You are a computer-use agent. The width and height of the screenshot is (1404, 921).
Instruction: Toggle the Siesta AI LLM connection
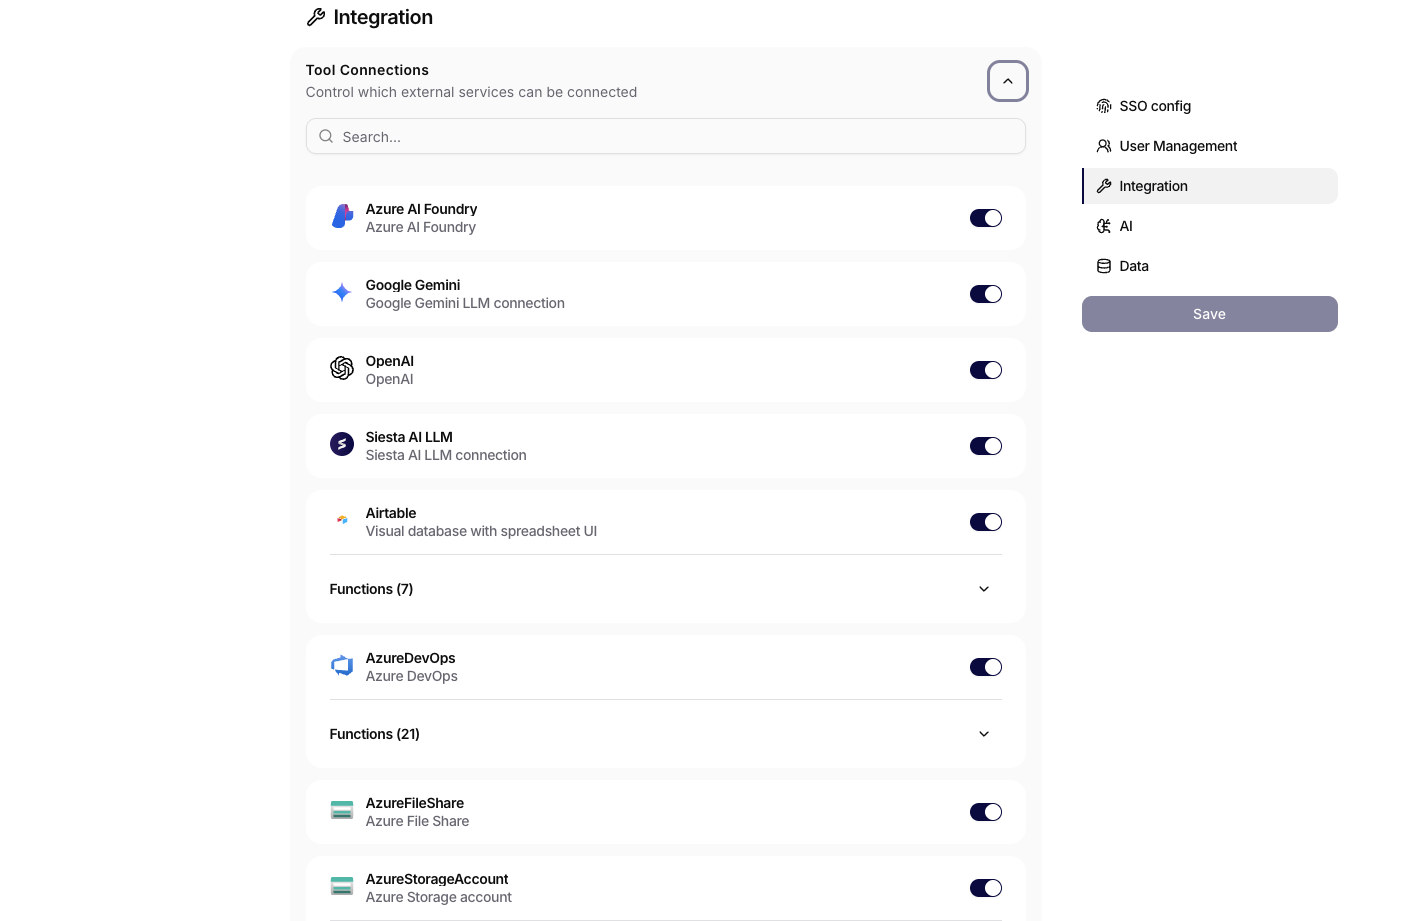(x=986, y=446)
